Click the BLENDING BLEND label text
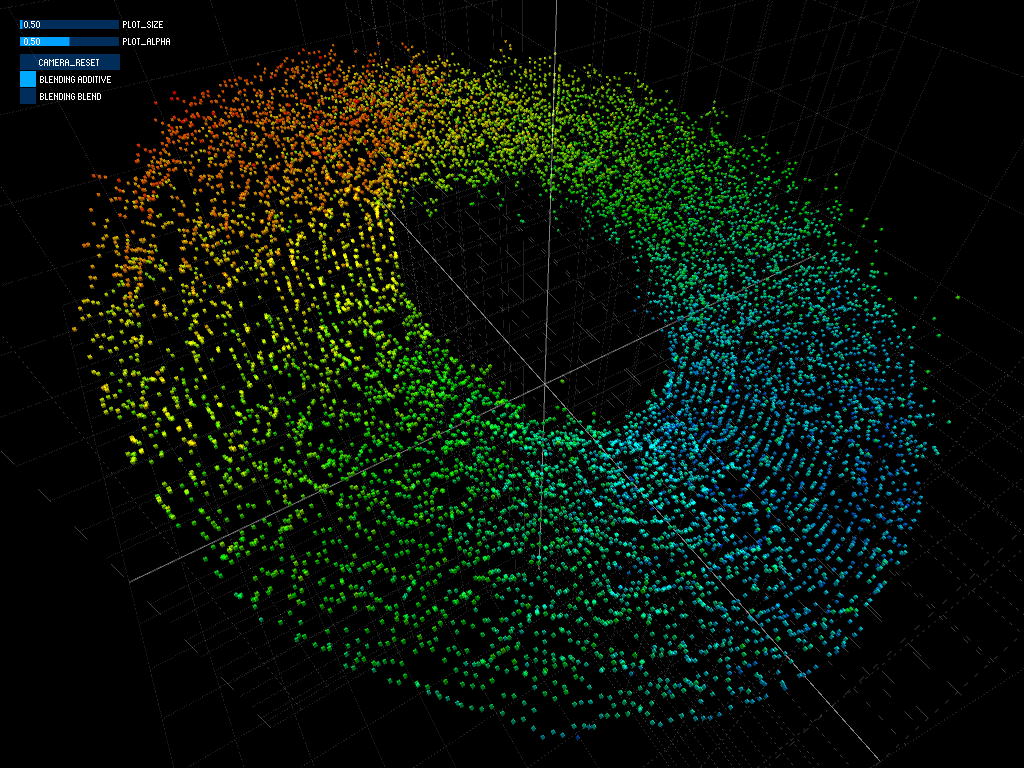Viewport: 1024px width, 768px height. click(70, 97)
